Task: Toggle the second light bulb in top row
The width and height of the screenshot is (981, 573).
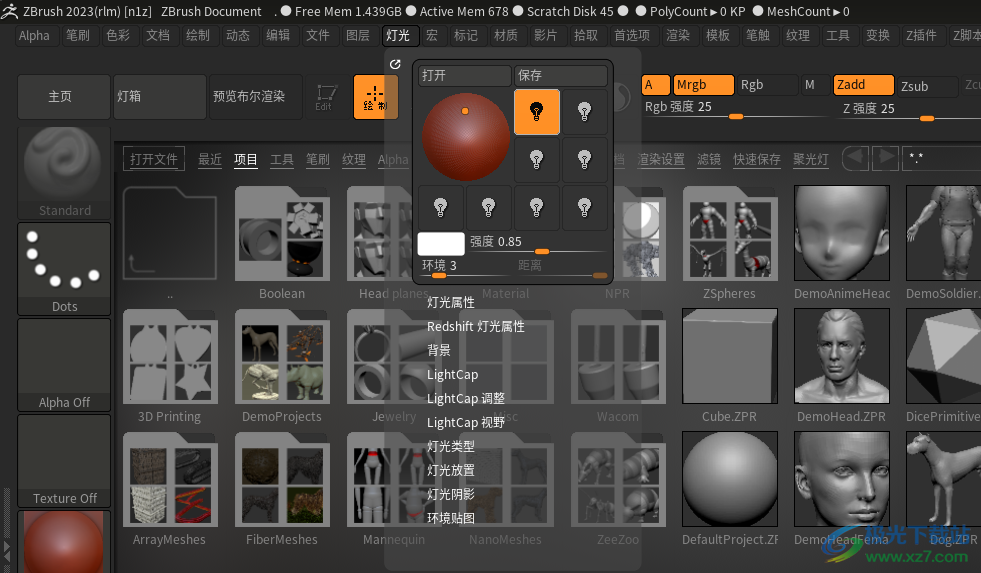Action: coord(584,111)
